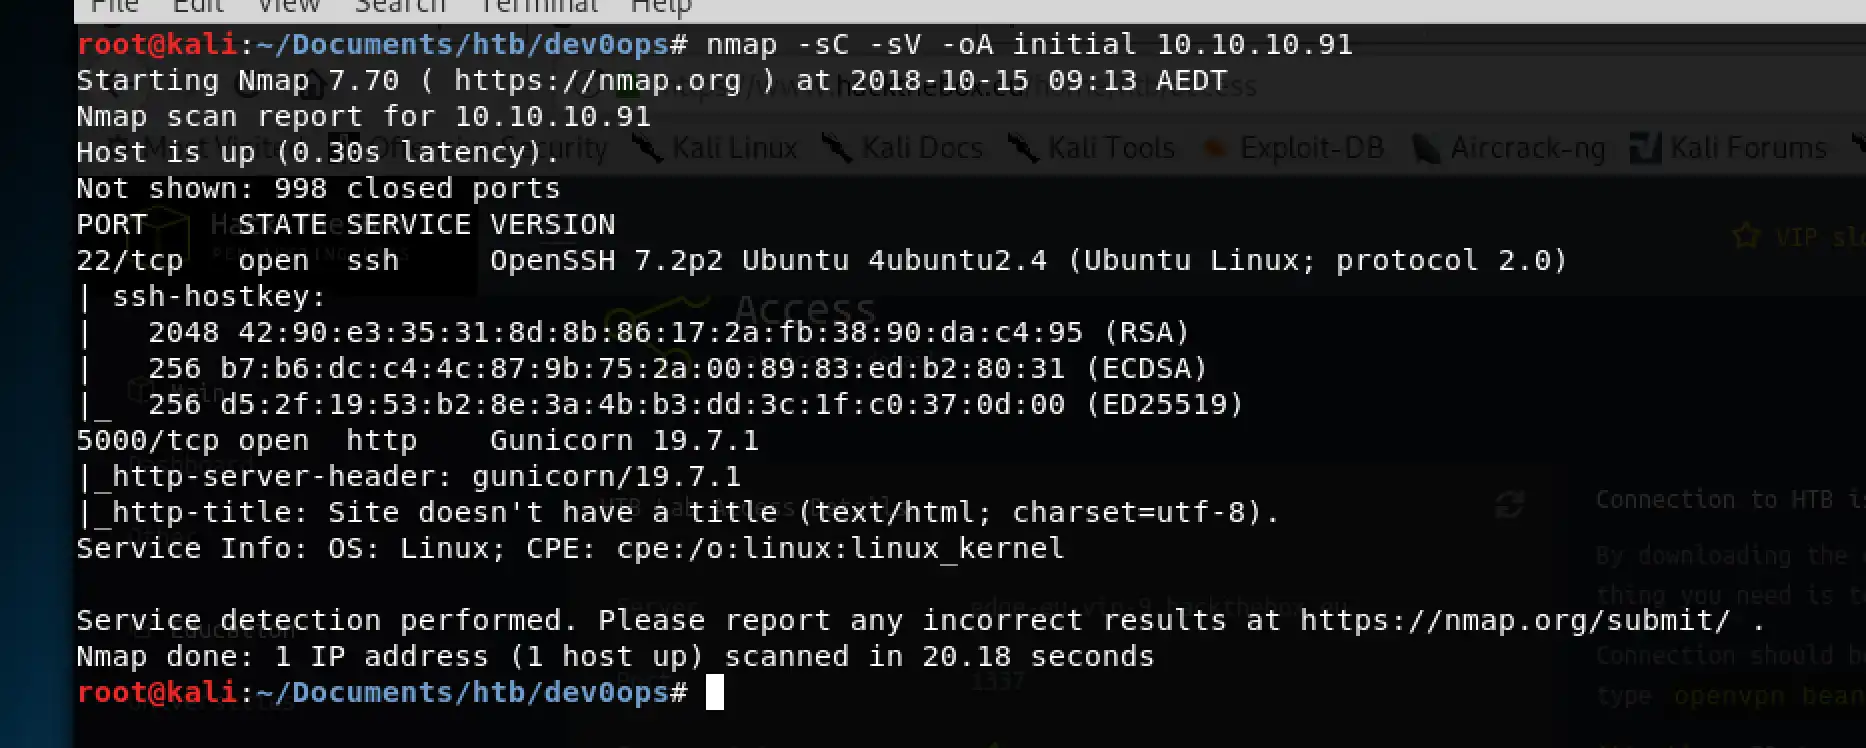1866x748 pixels.
Task: Click the Kali Docs bookmark icon
Action: pos(837,149)
